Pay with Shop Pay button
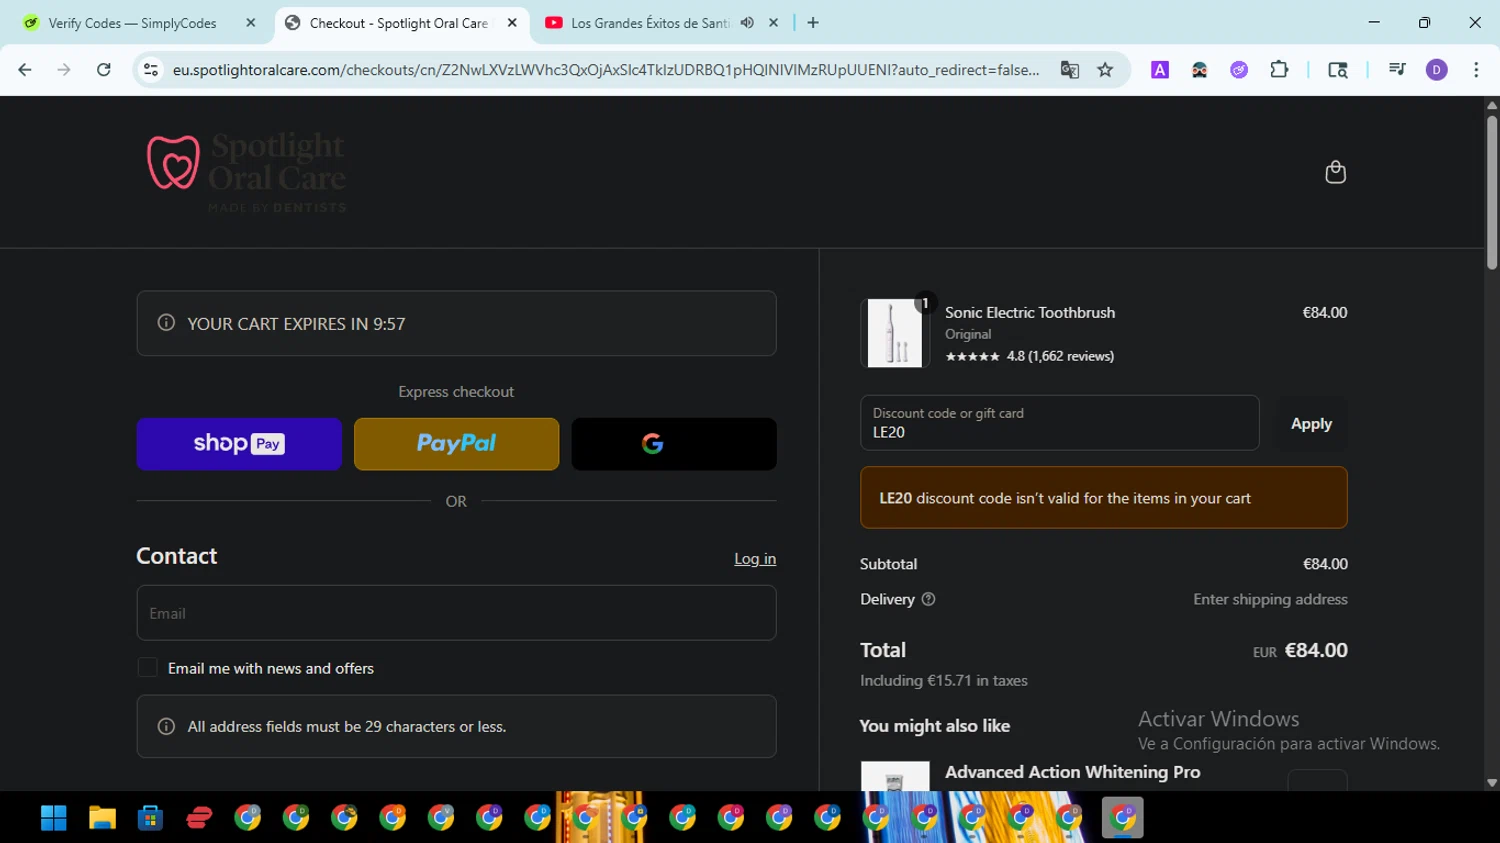Screen dimensions: 1500x843 (239, 444)
